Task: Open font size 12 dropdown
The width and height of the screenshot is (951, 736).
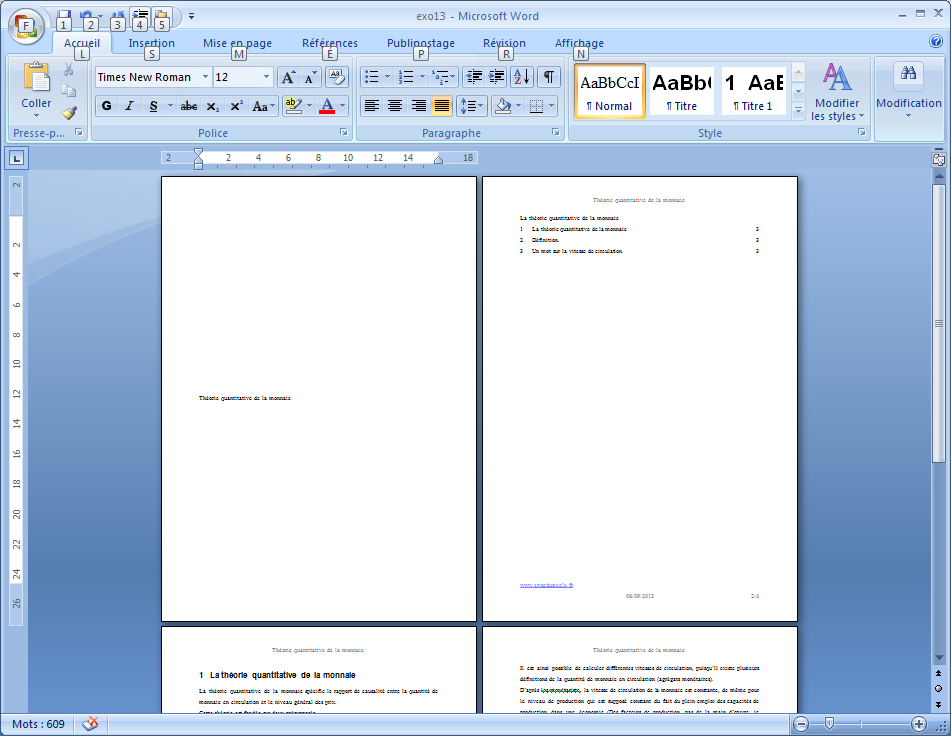Action: 266,77
